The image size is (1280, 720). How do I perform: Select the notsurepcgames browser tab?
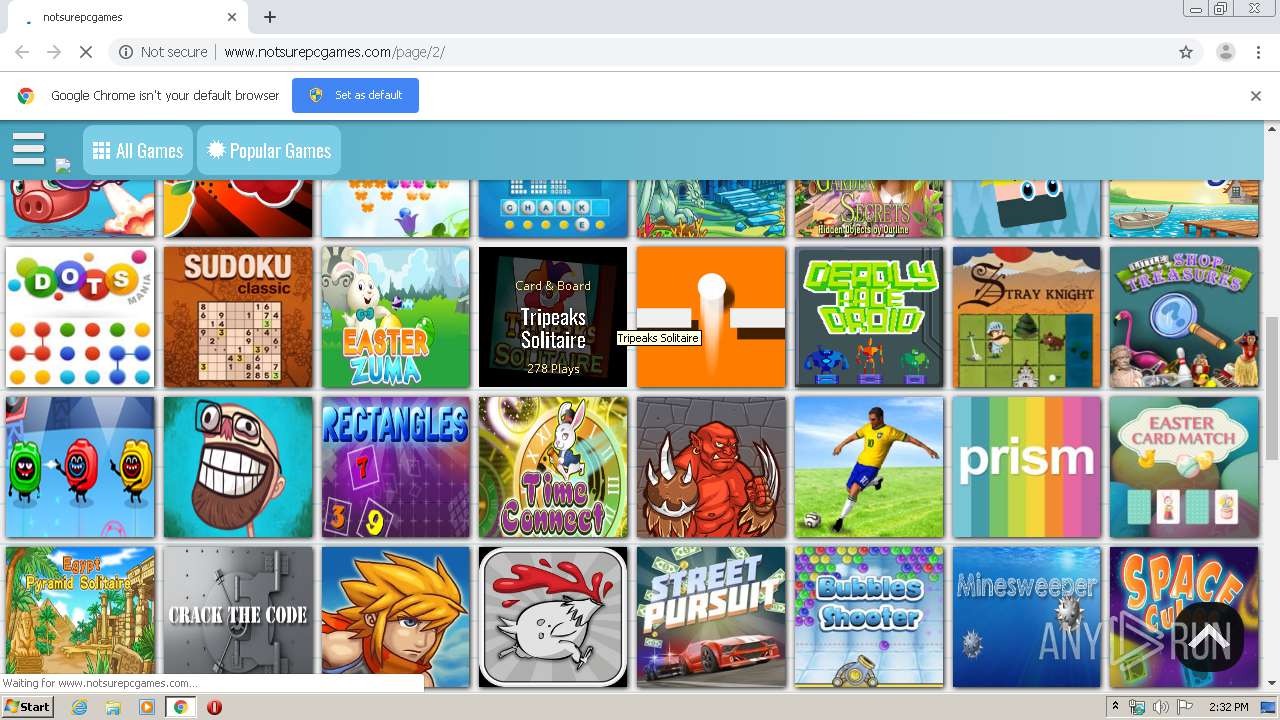click(127, 17)
